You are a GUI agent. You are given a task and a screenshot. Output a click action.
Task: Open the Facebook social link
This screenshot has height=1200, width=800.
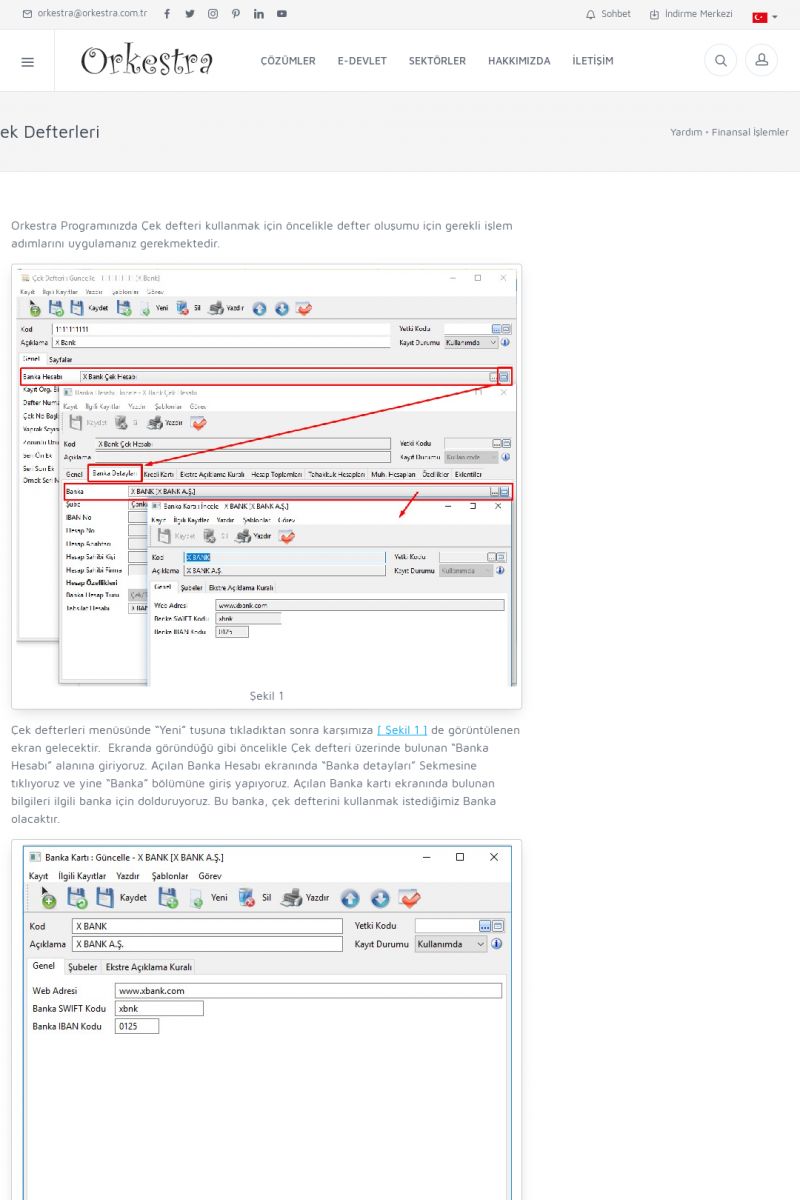pyautogui.click(x=167, y=14)
